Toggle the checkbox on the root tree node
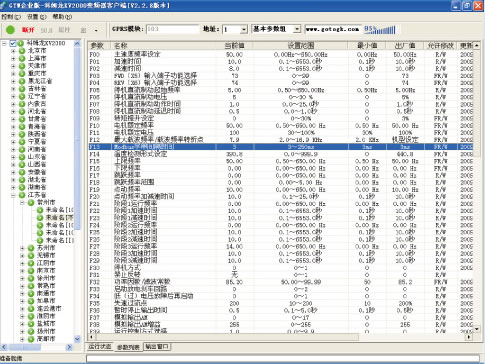Viewport: 485px width, 364px height. point(13,43)
